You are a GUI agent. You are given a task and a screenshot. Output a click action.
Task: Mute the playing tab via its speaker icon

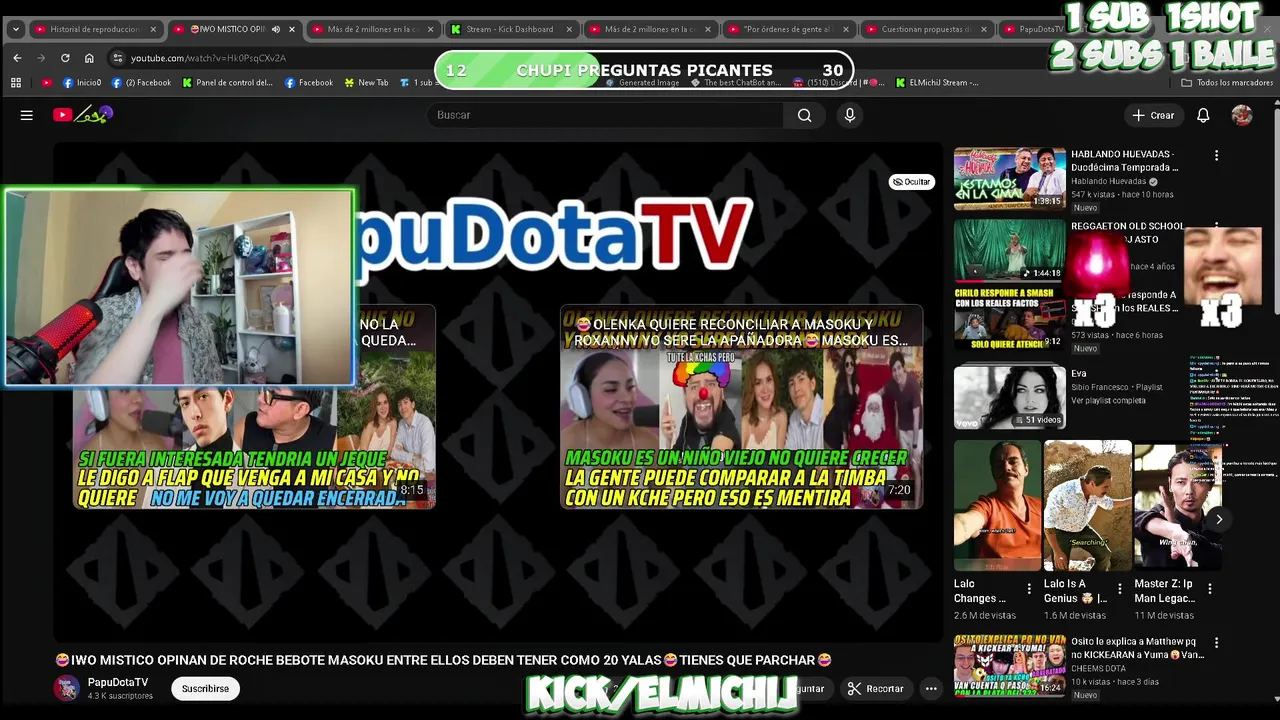click(276, 29)
